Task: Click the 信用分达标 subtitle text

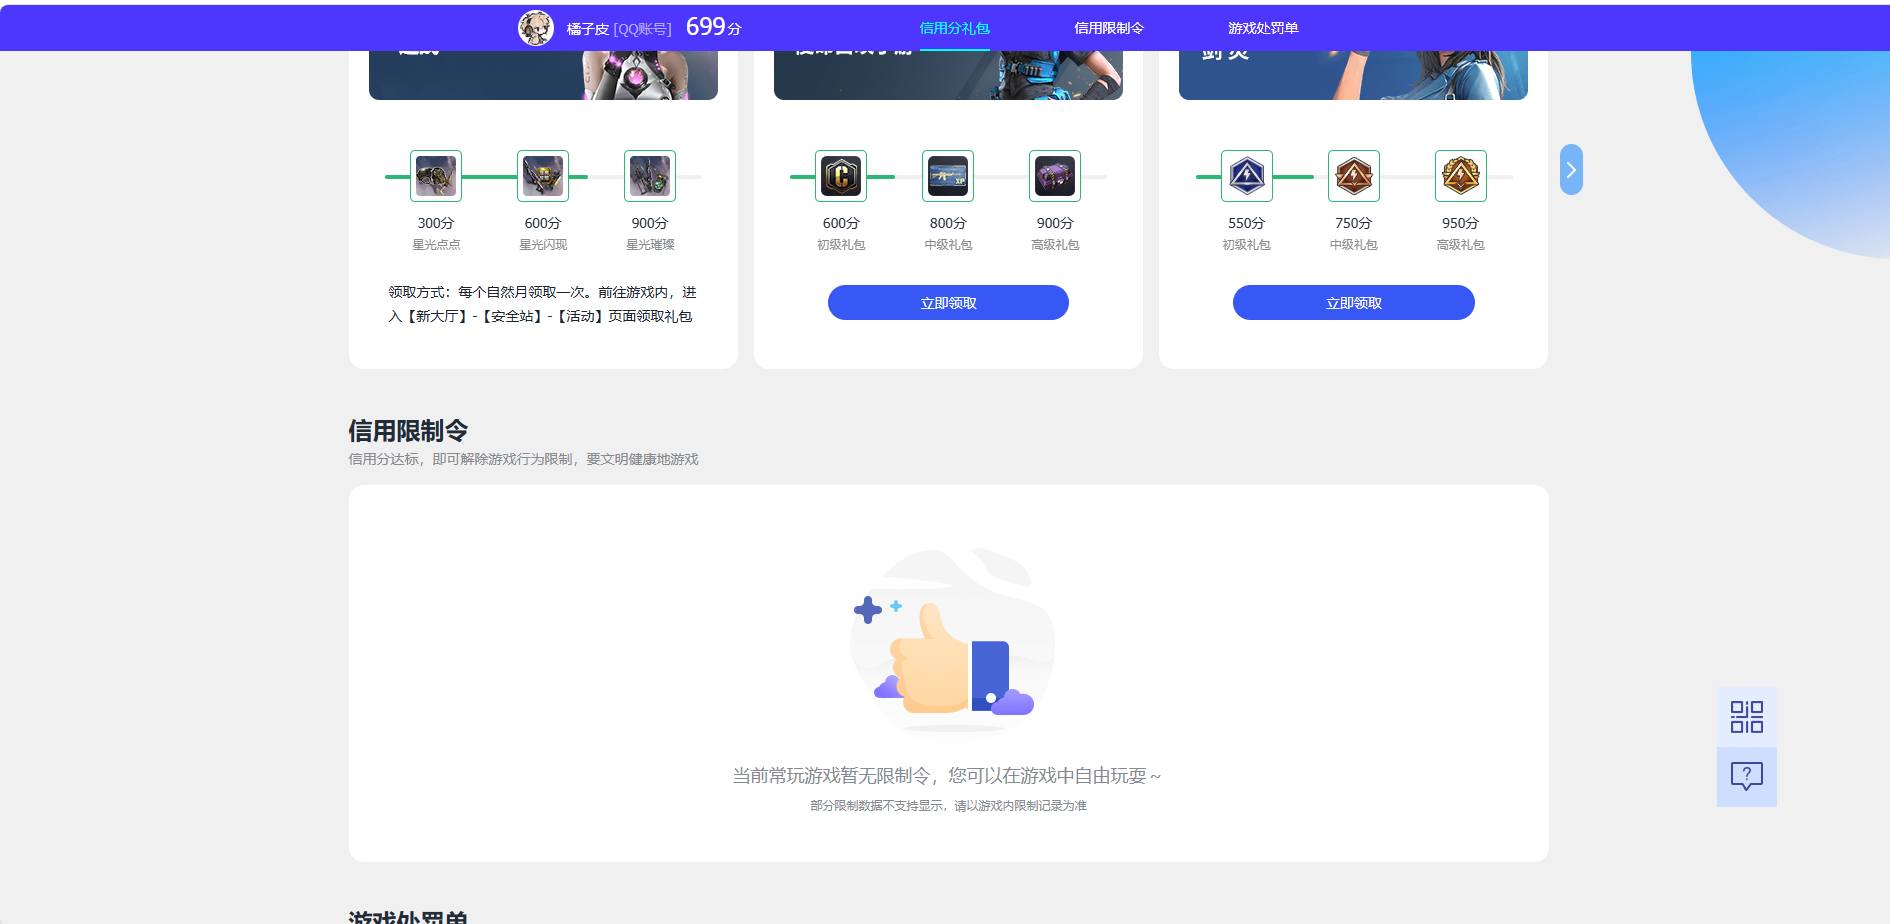Action: point(523,459)
